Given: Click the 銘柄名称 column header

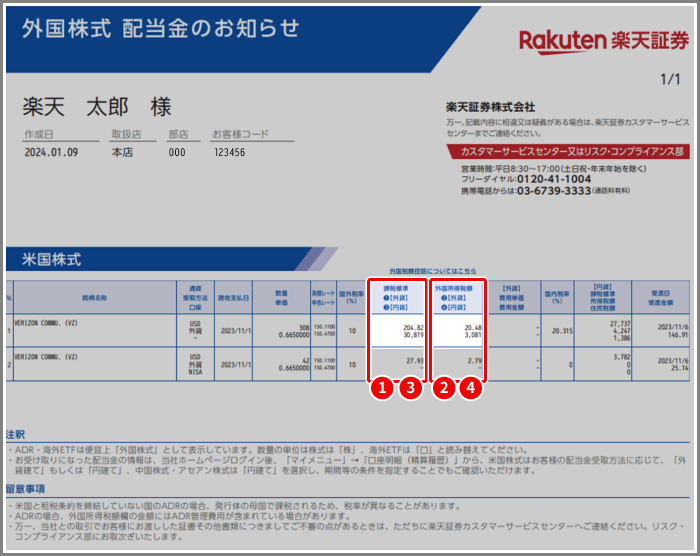Looking at the screenshot, I should (95, 298).
